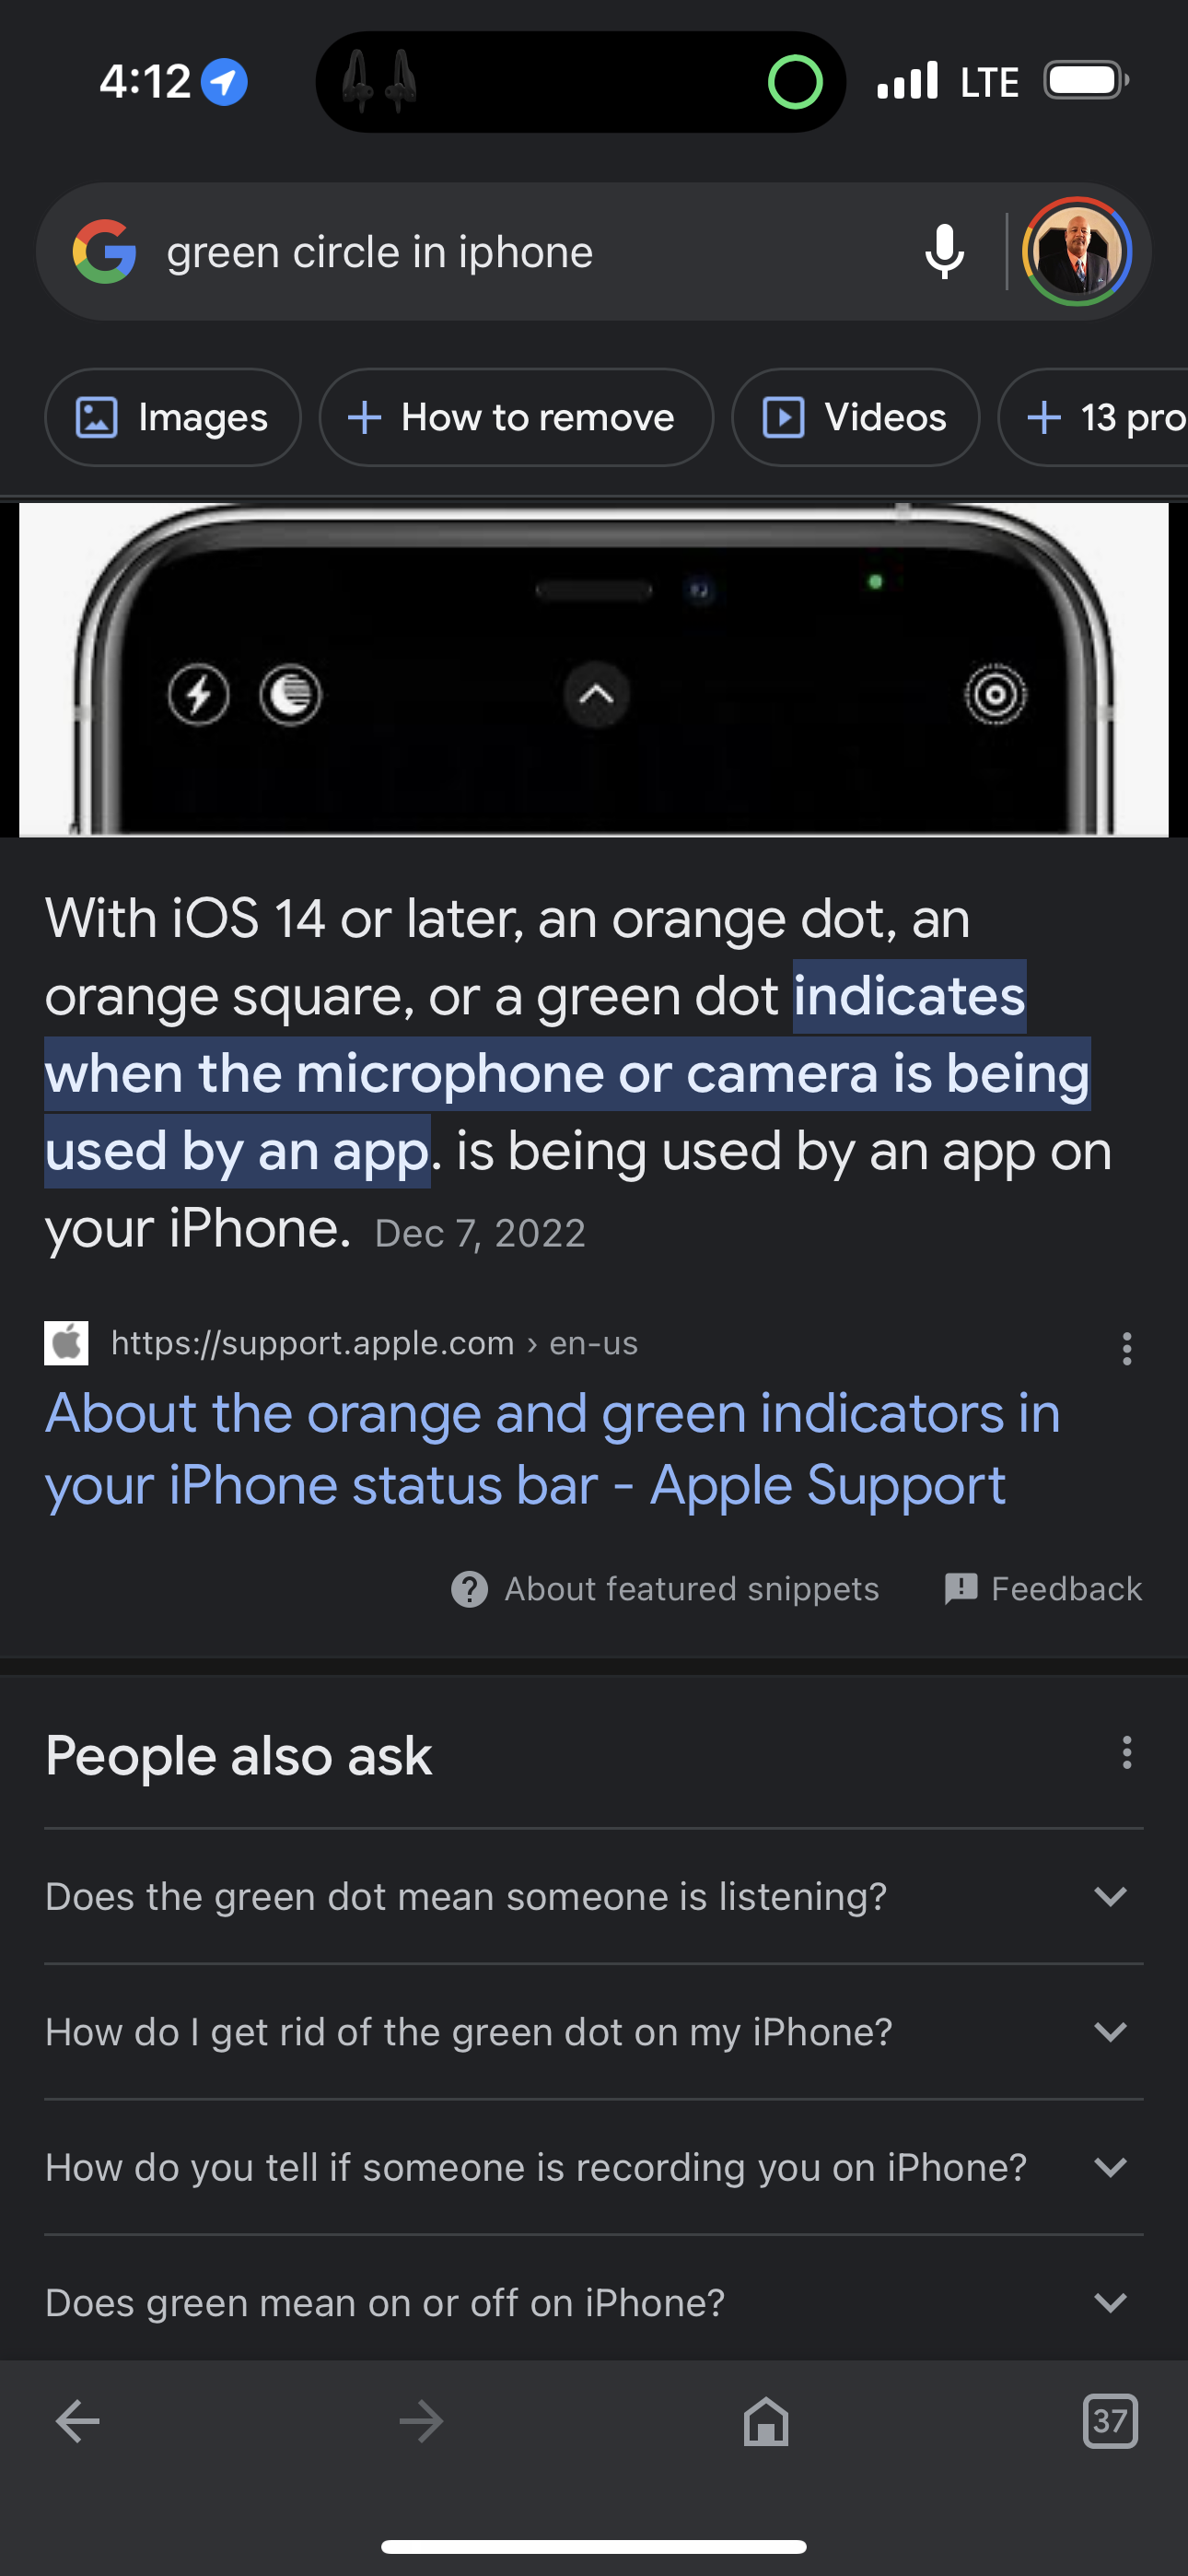
Task: Open the home button in bottom bar
Action: 766,2421
